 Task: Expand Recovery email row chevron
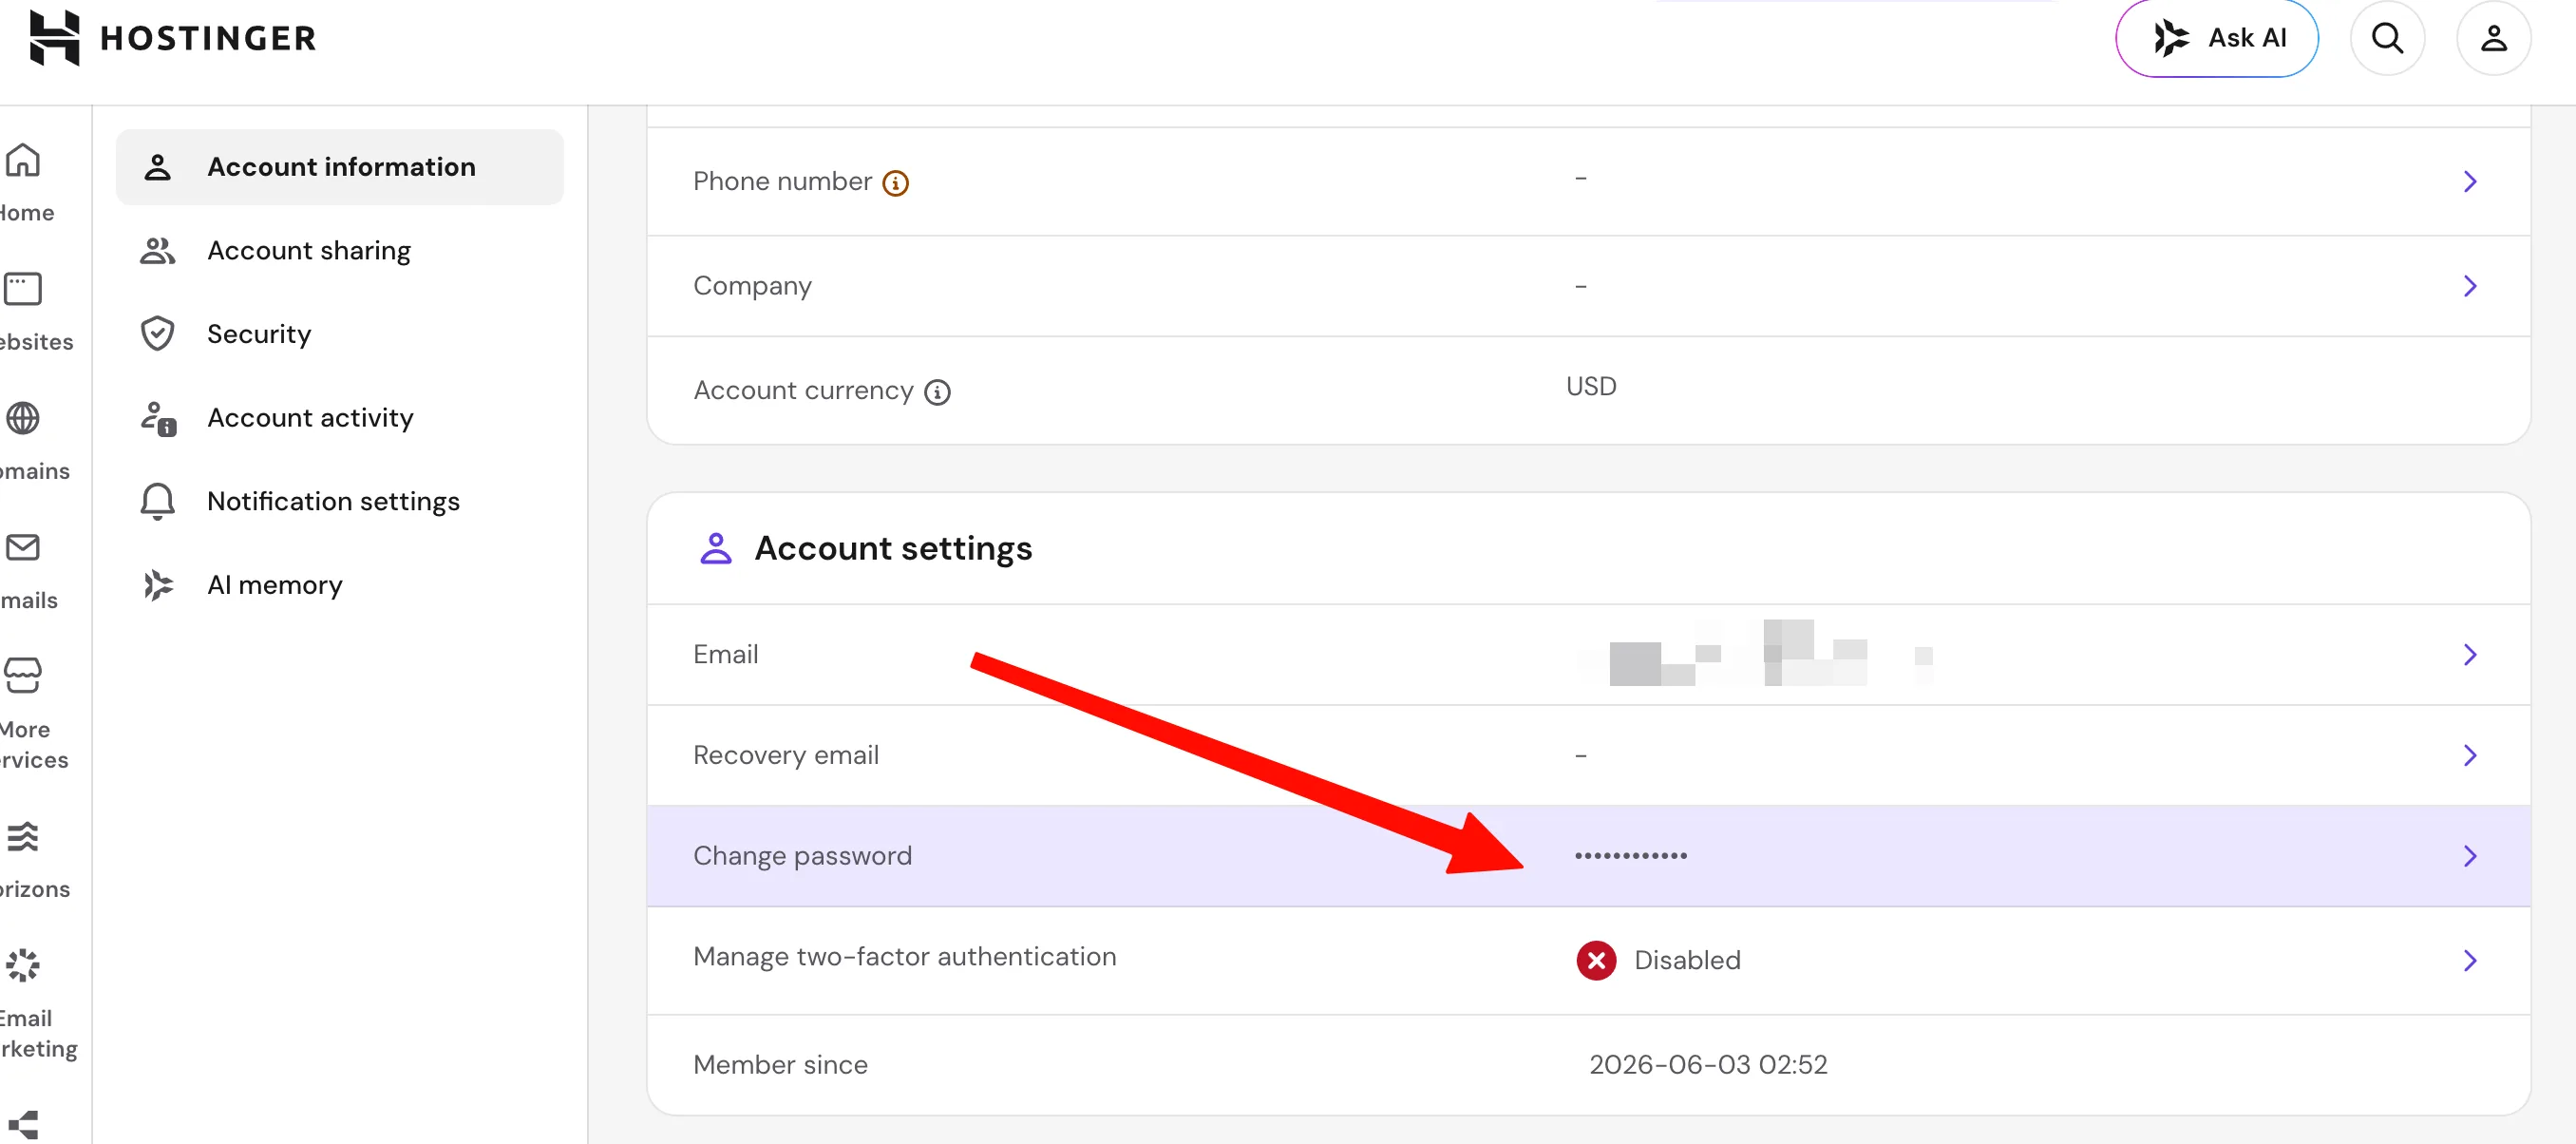pos(2470,755)
